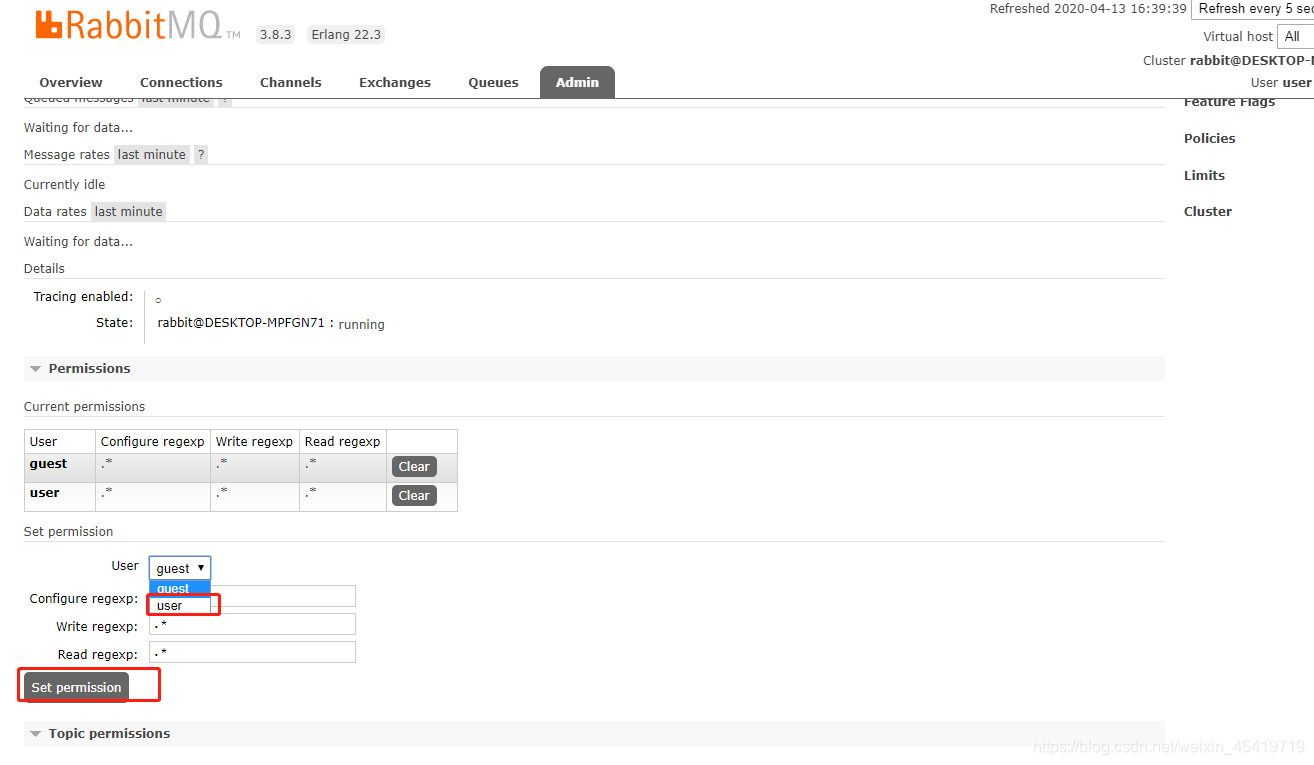Open the Channels tab
1314x765 pixels.
pos(291,82)
